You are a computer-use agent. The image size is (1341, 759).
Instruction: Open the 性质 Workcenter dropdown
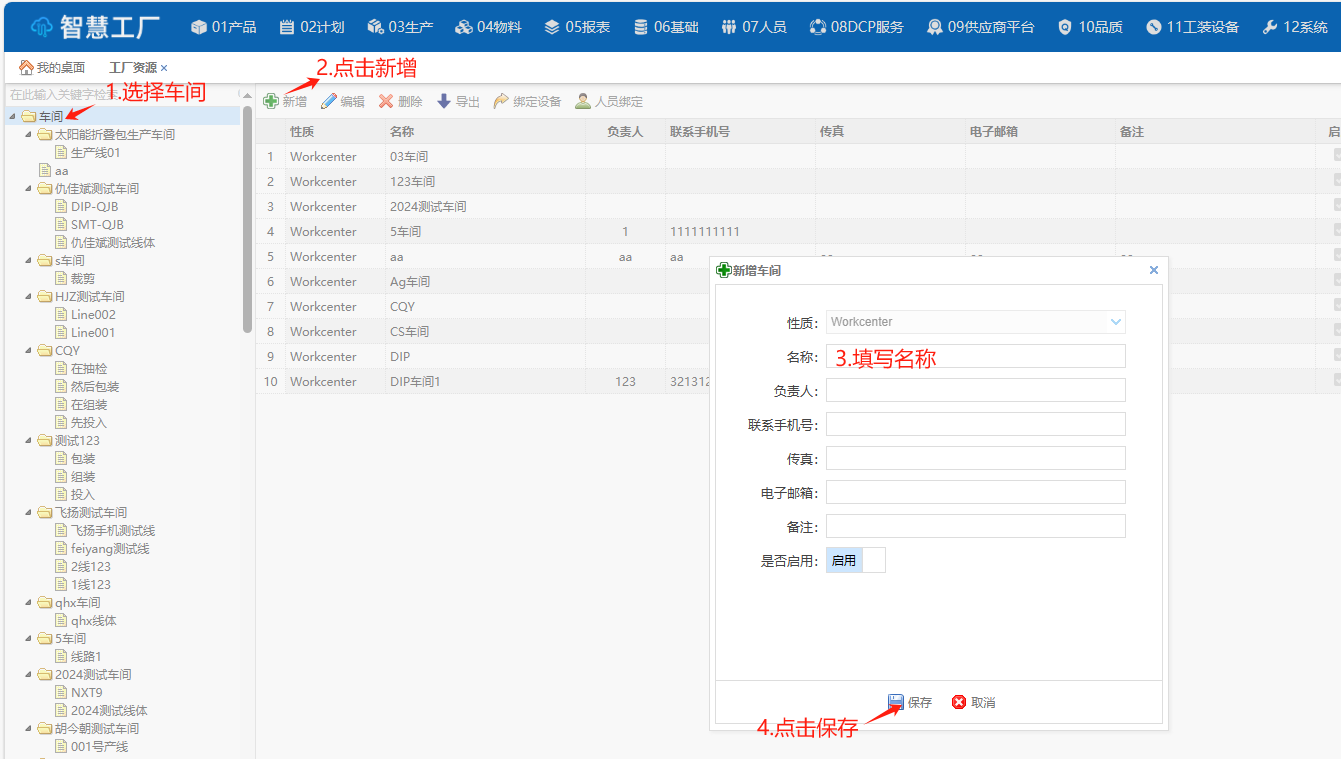[1116, 322]
